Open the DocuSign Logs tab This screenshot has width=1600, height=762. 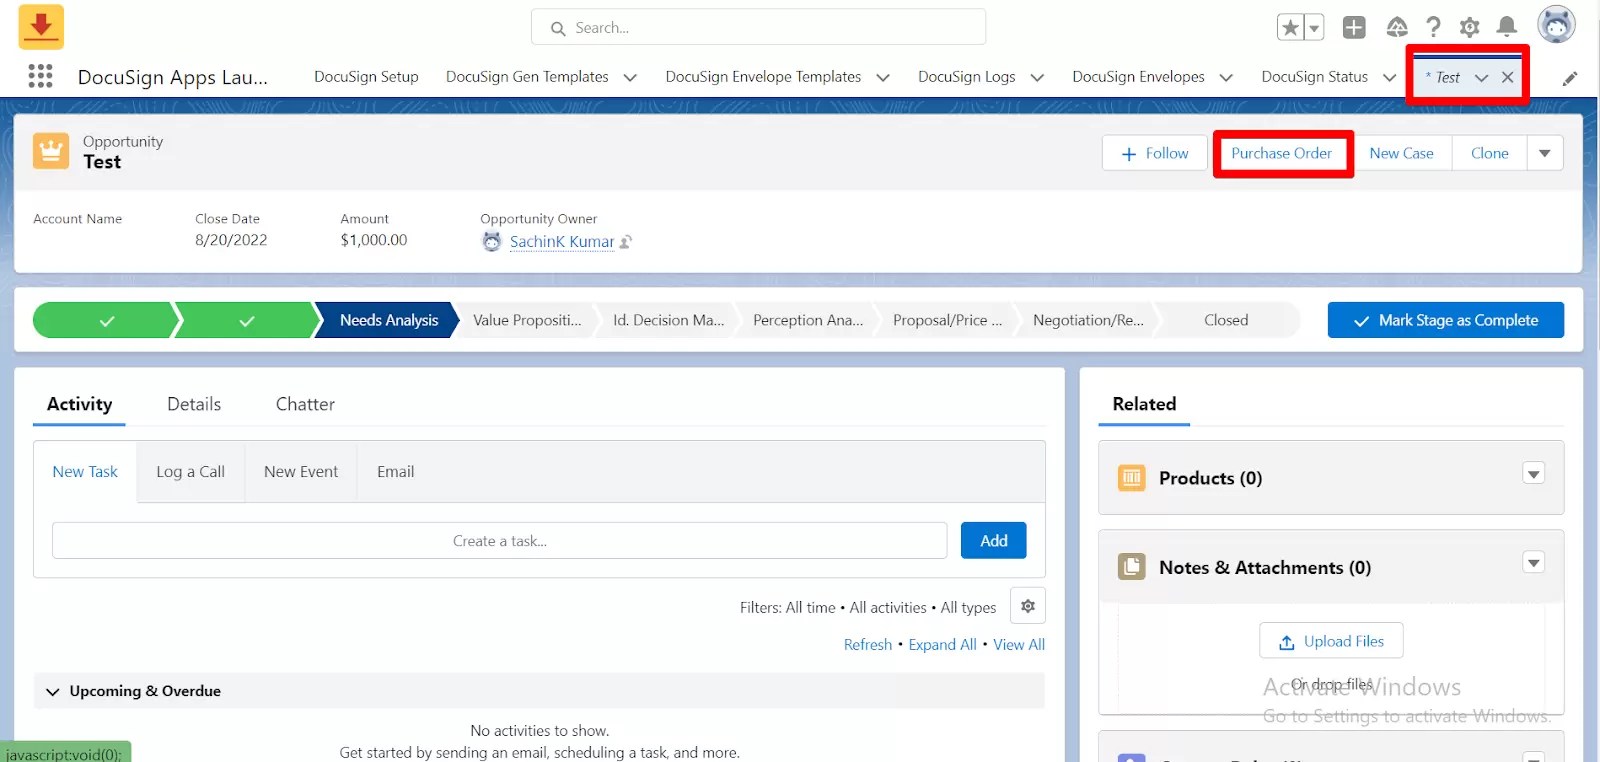966,76
